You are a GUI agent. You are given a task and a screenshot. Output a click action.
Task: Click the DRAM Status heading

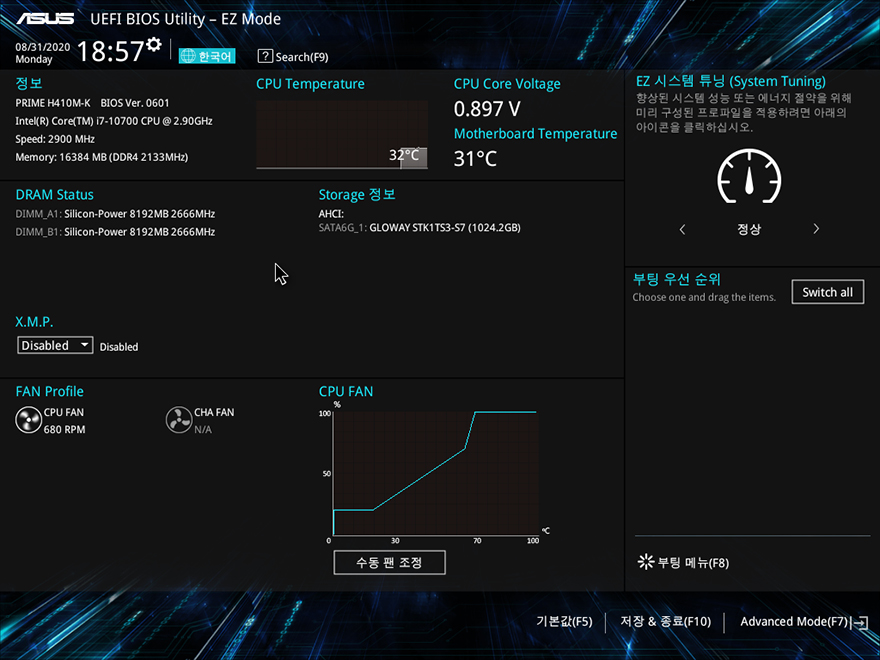pos(54,195)
